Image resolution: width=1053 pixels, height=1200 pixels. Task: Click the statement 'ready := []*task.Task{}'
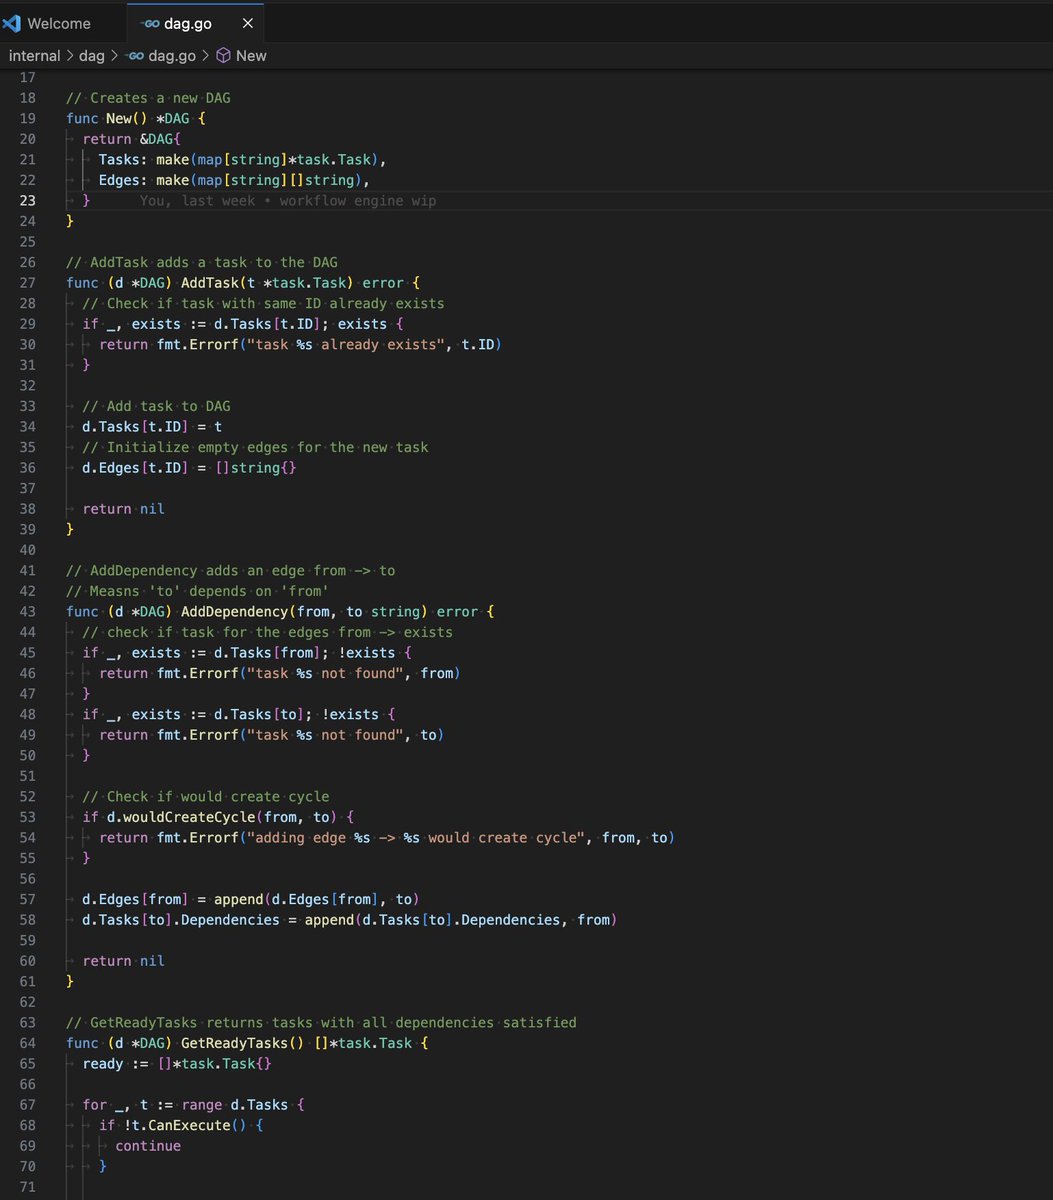click(177, 1063)
